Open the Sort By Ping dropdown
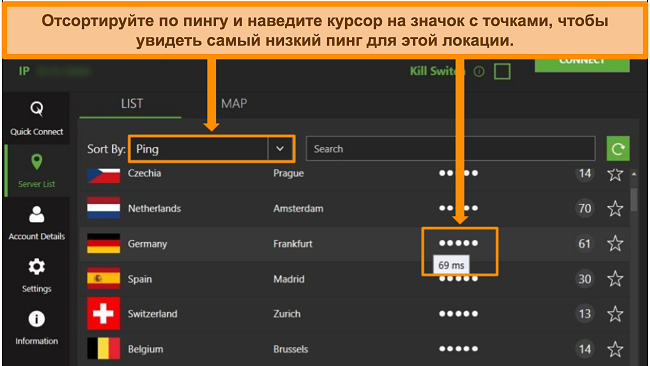Image resolution: width=650 pixels, height=366 pixels. 212,148
